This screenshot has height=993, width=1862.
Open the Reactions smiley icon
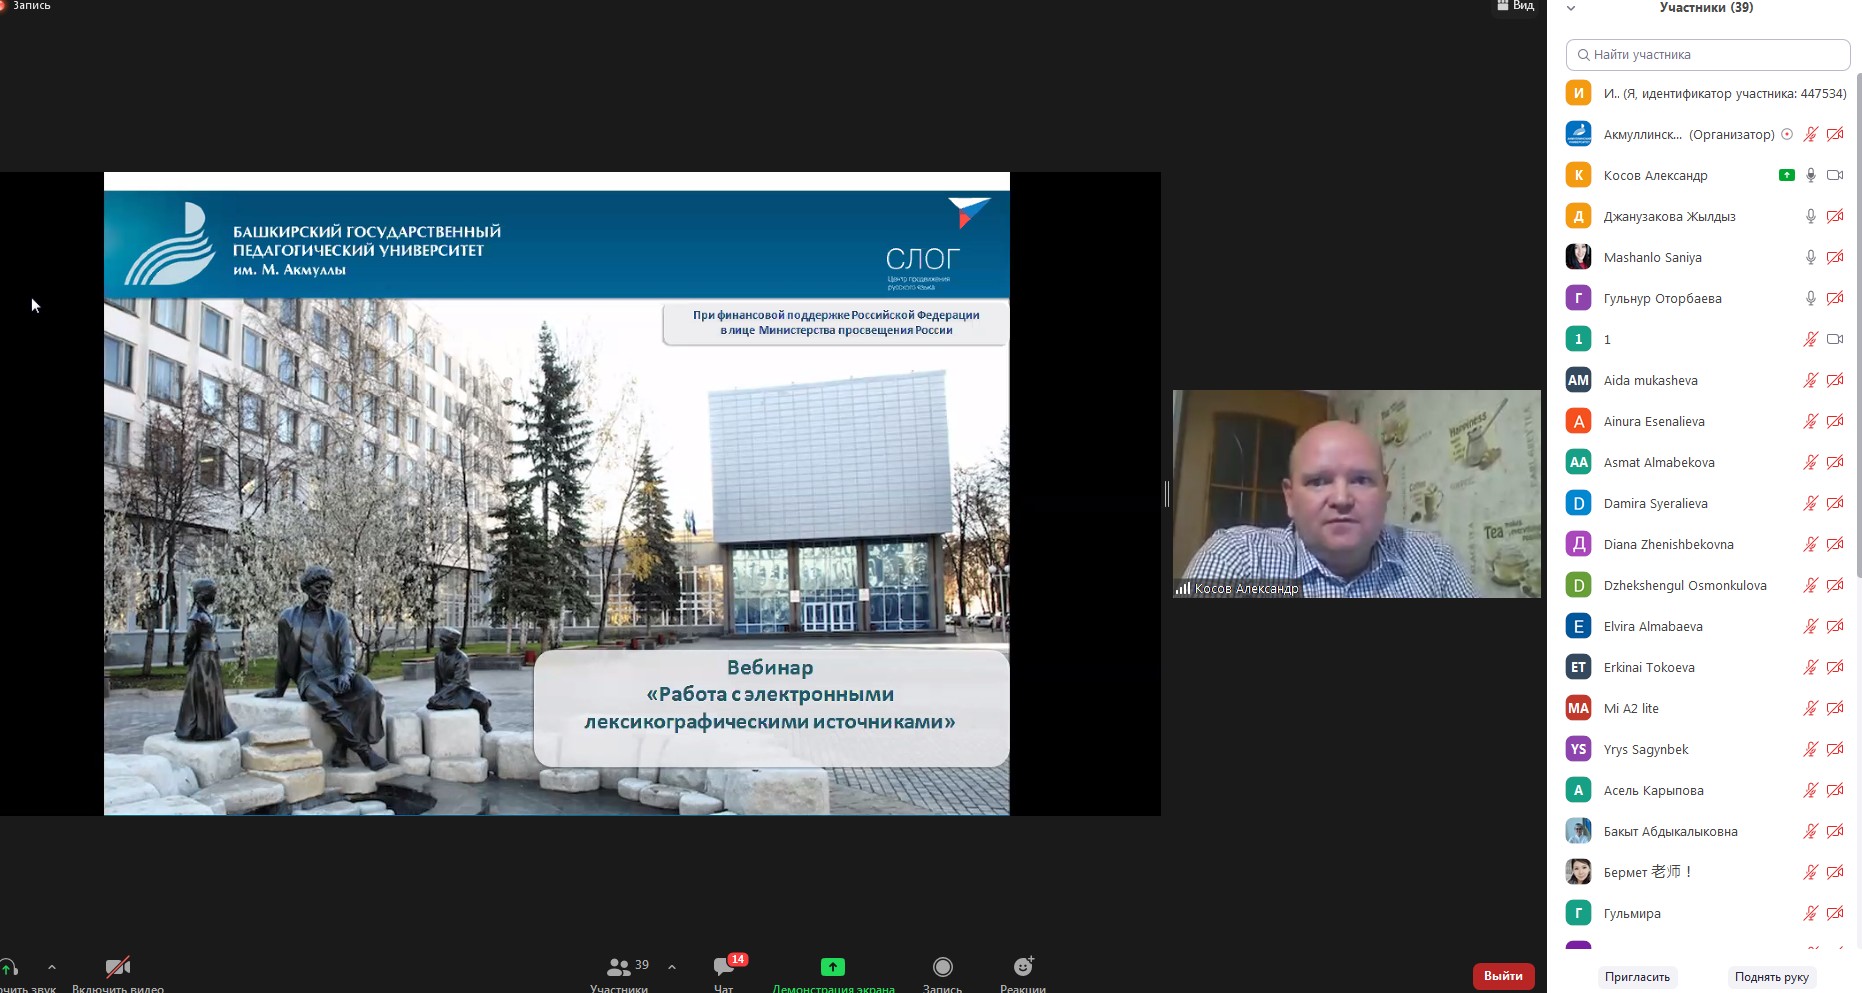1022,967
